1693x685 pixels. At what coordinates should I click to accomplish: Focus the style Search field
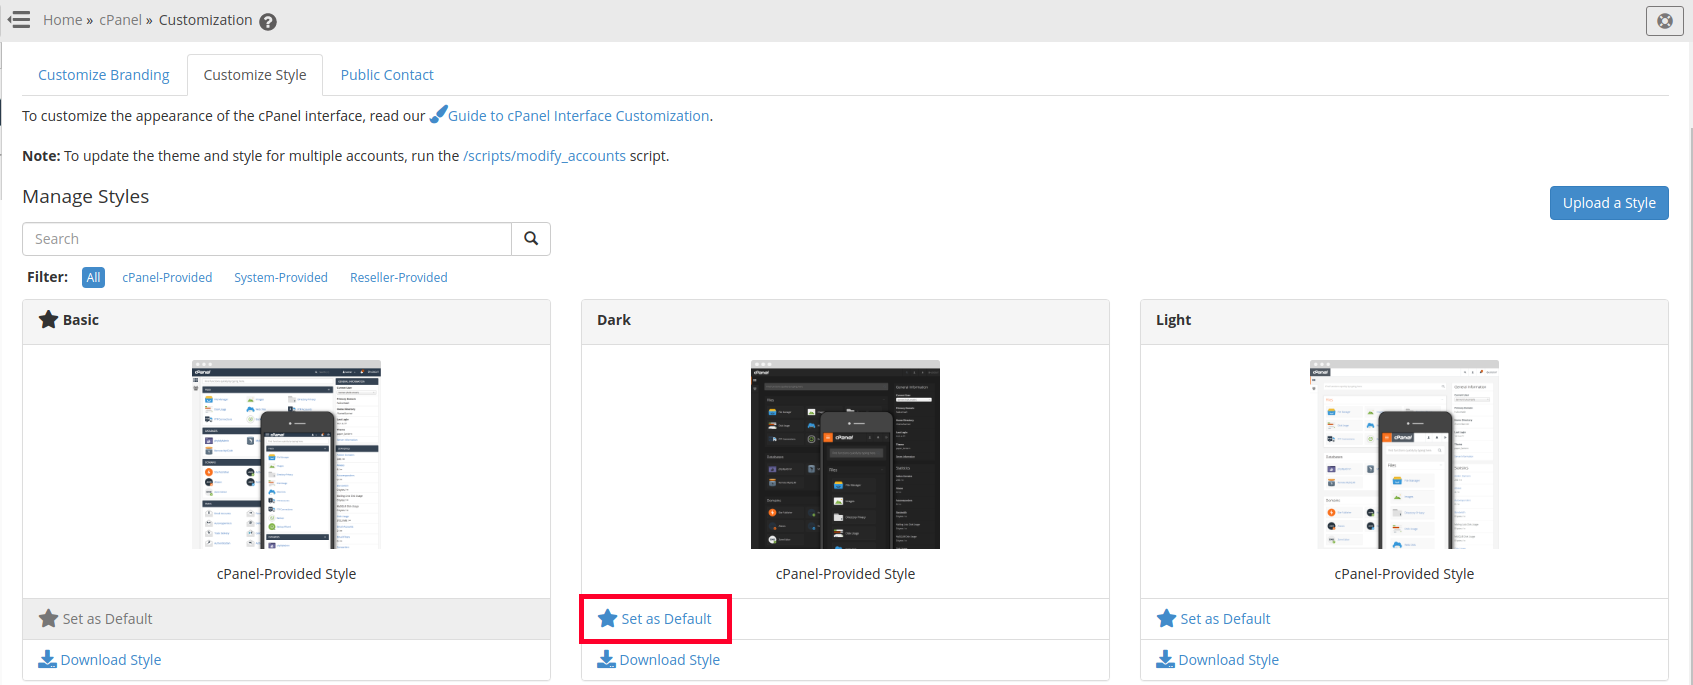click(x=267, y=239)
